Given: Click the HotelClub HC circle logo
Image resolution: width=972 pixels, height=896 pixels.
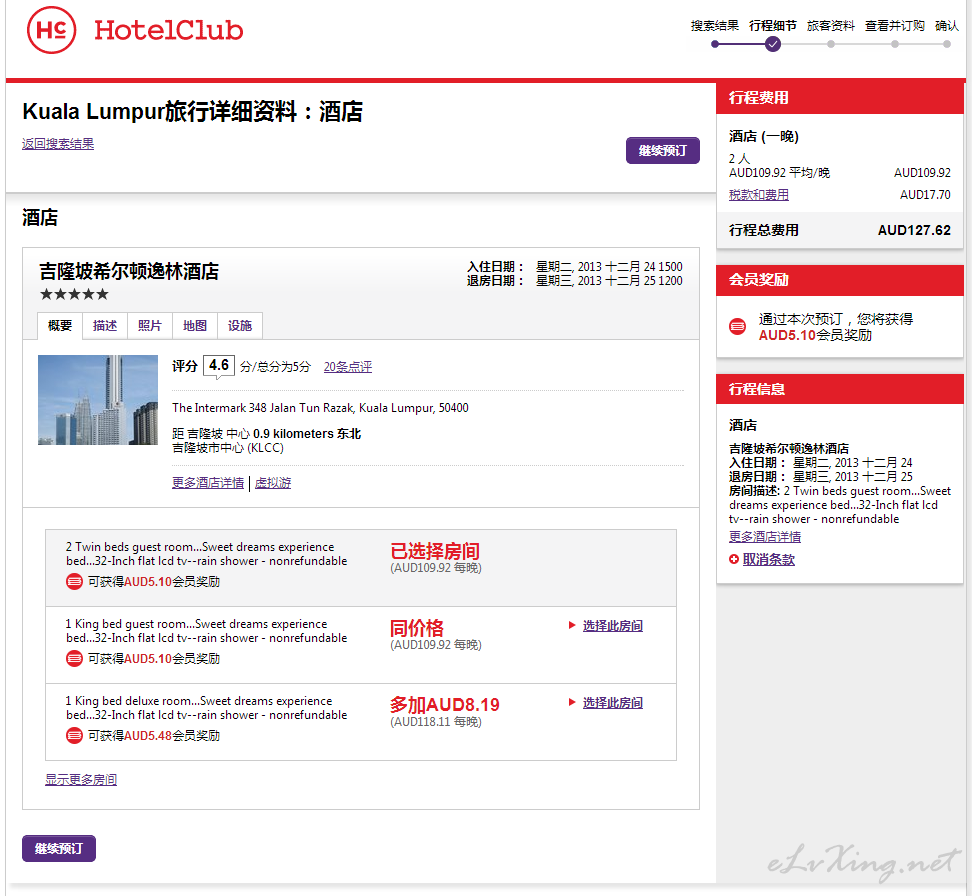Looking at the screenshot, I should coord(51,30).
